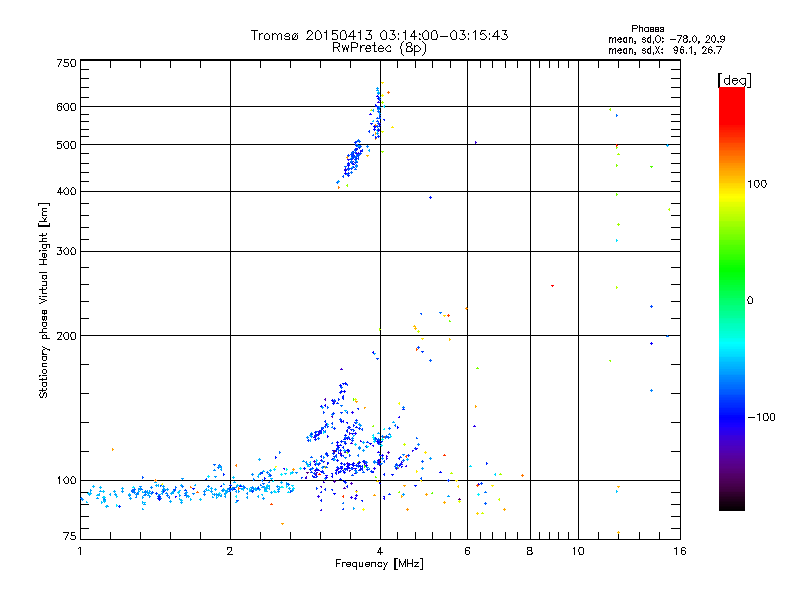Click the x-axis tick label '2'
Screen dimensions: 800x600
coord(230,551)
